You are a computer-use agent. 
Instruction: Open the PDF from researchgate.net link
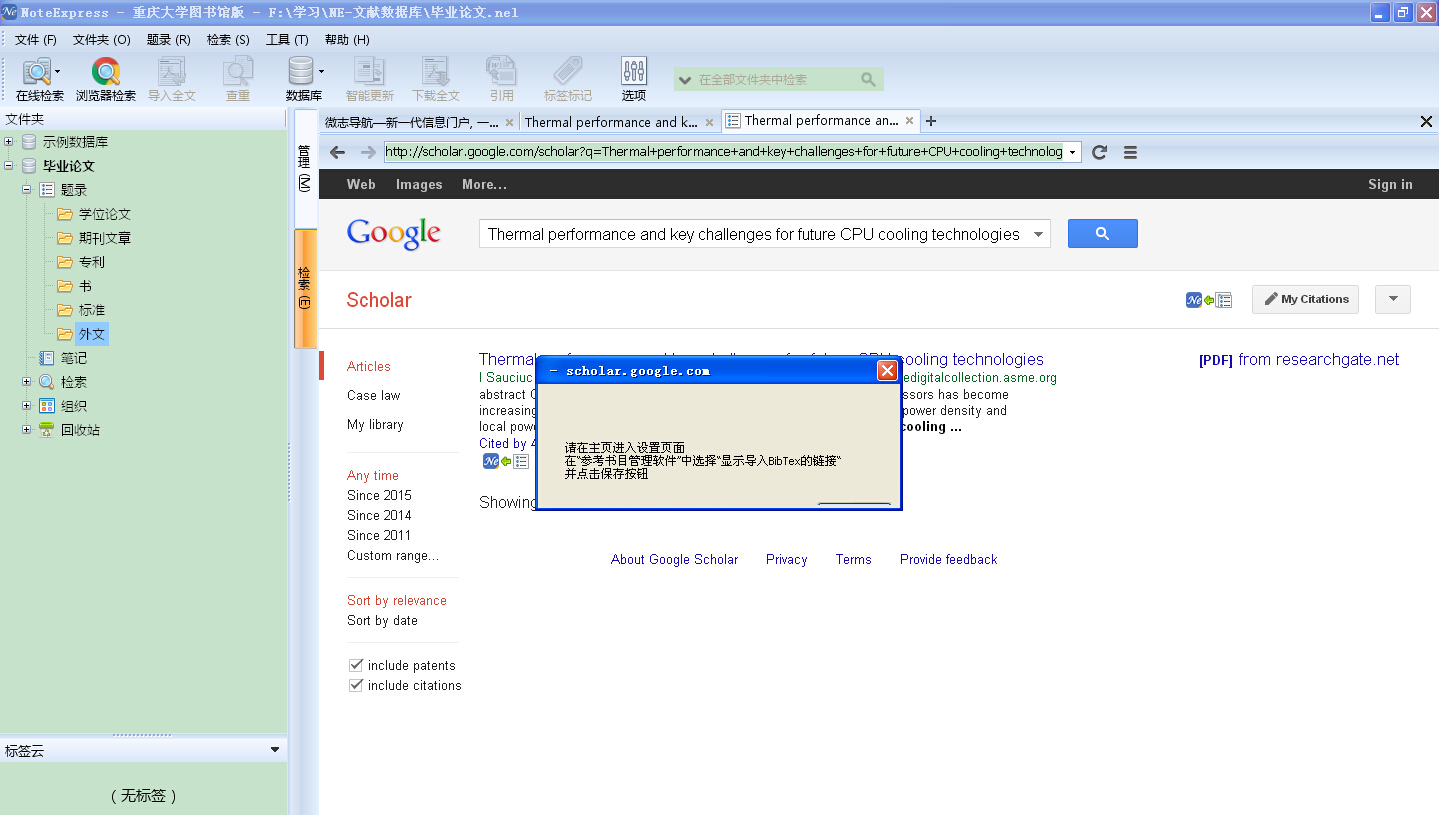click(x=1299, y=360)
